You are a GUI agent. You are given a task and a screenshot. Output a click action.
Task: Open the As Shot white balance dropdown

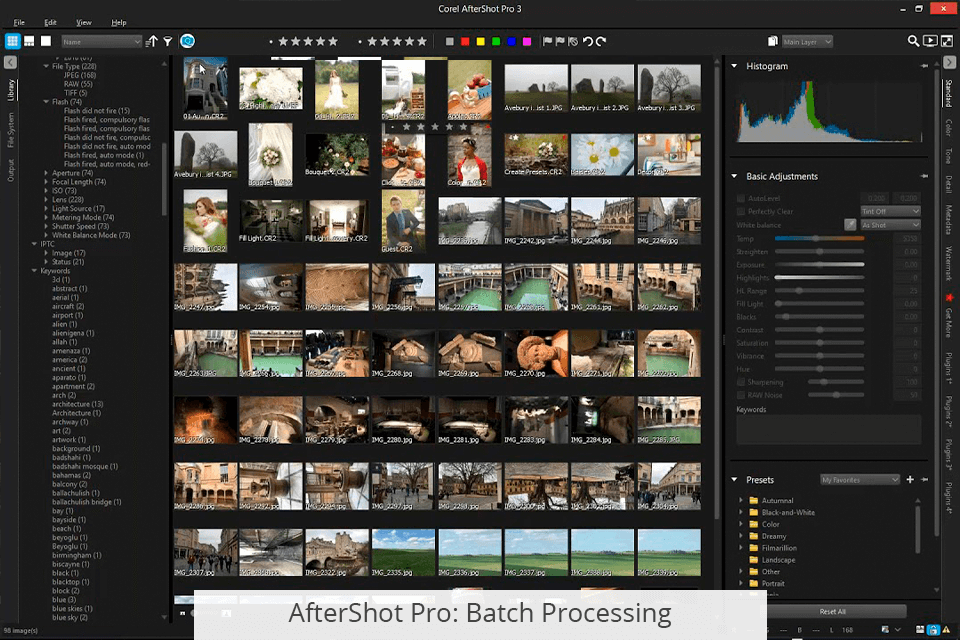click(x=890, y=225)
